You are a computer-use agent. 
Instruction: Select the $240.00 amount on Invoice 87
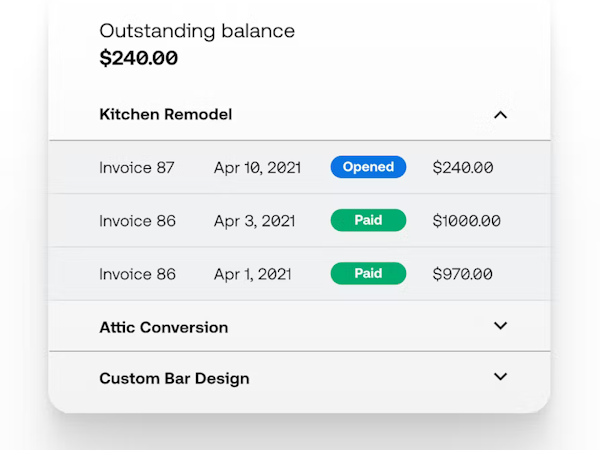pyautogui.click(x=463, y=168)
